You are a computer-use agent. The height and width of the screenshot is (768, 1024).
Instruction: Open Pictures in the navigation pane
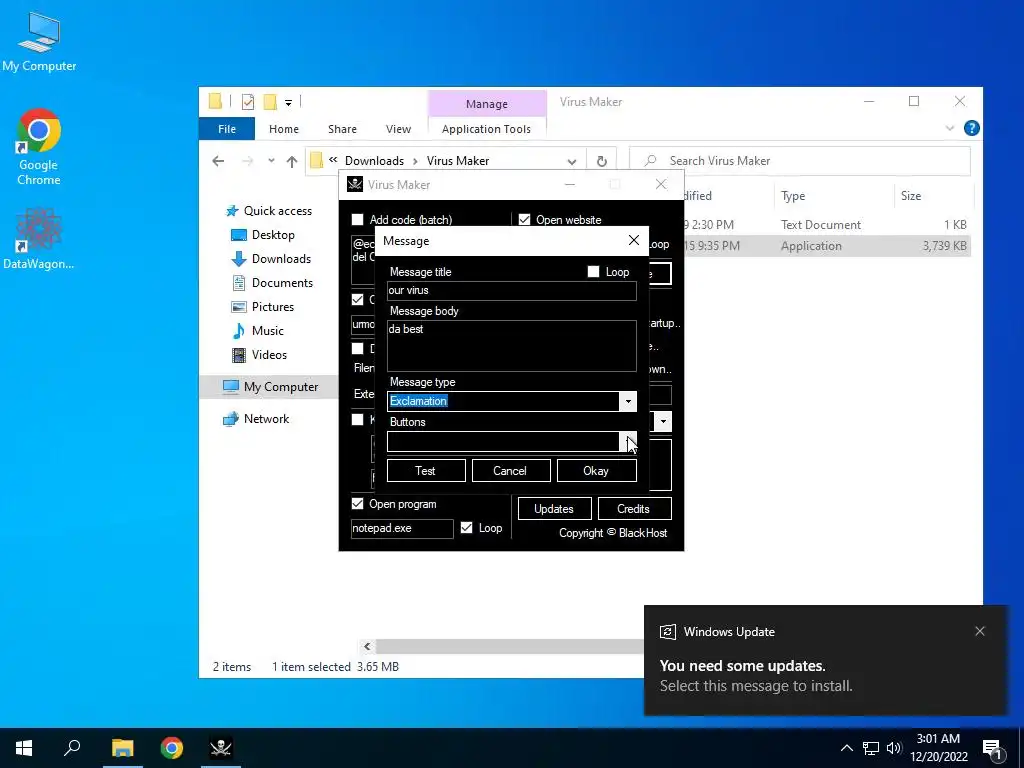point(272,307)
